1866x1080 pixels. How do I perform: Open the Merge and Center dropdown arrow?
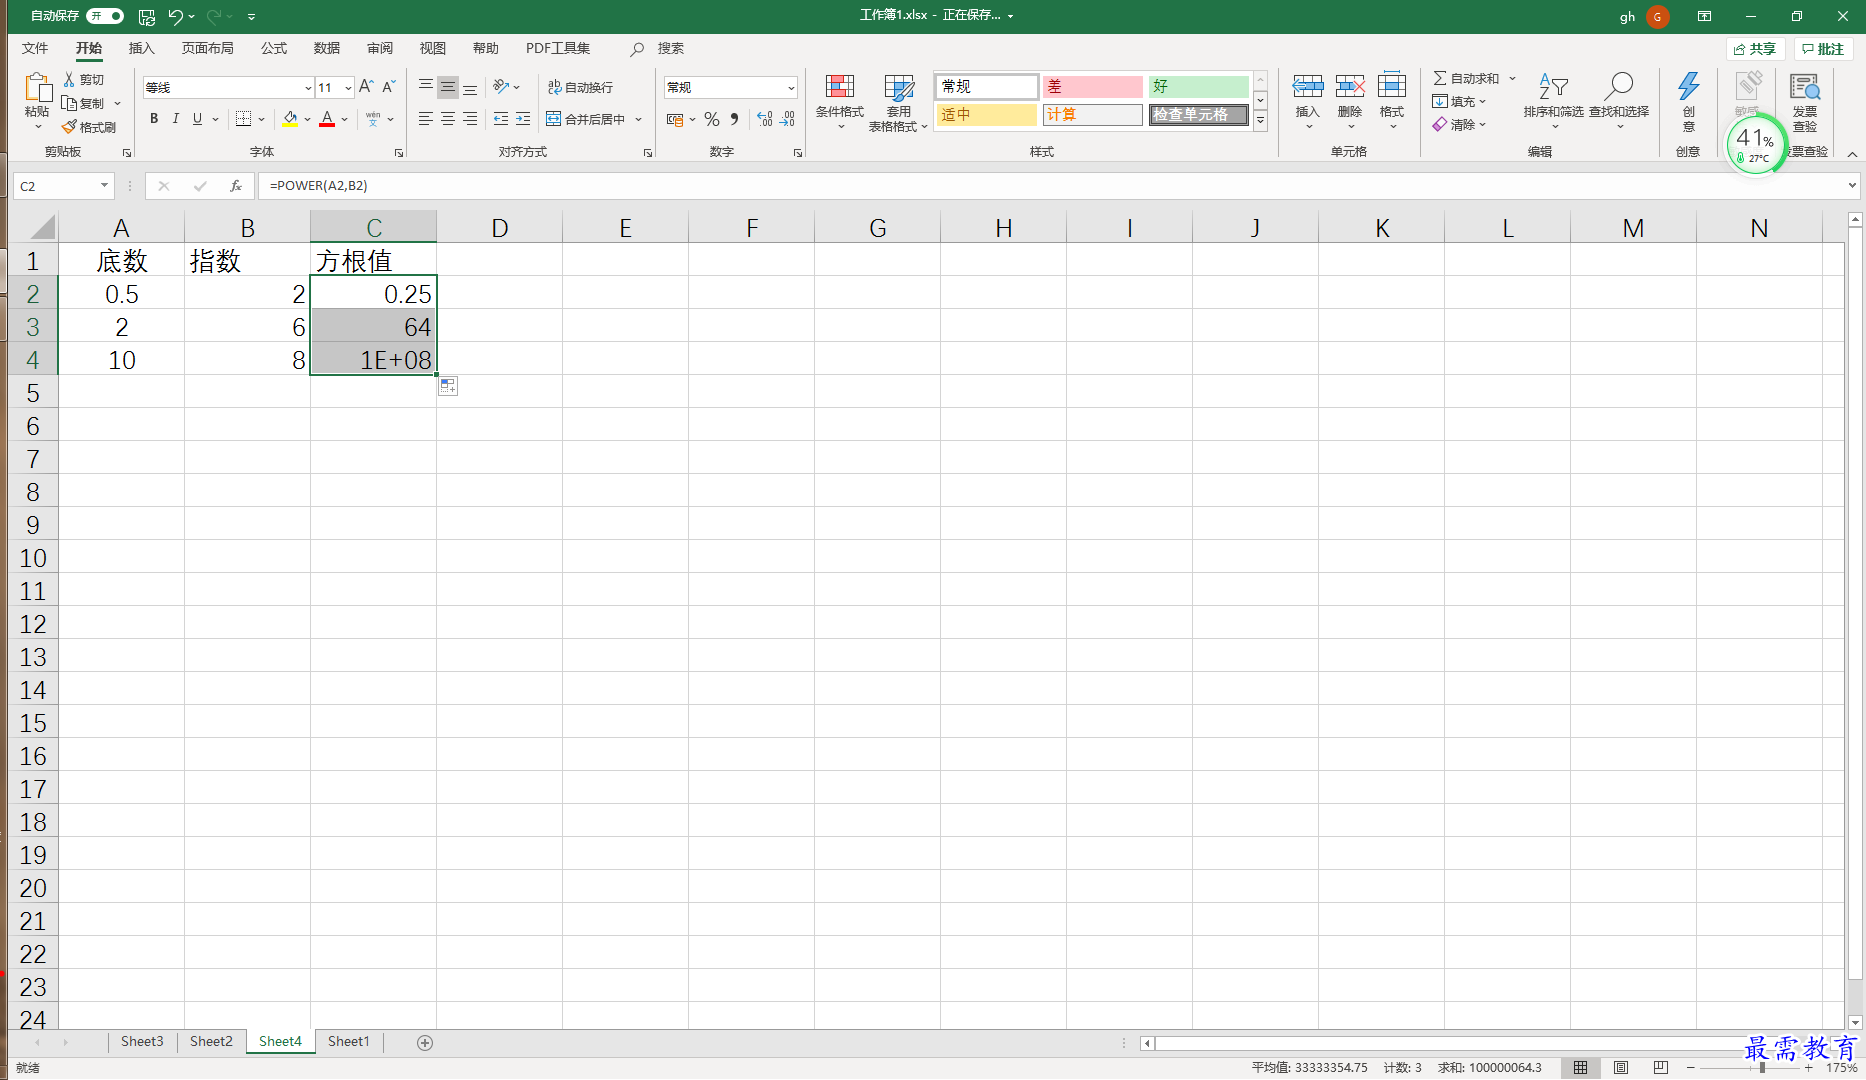click(x=638, y=119)
